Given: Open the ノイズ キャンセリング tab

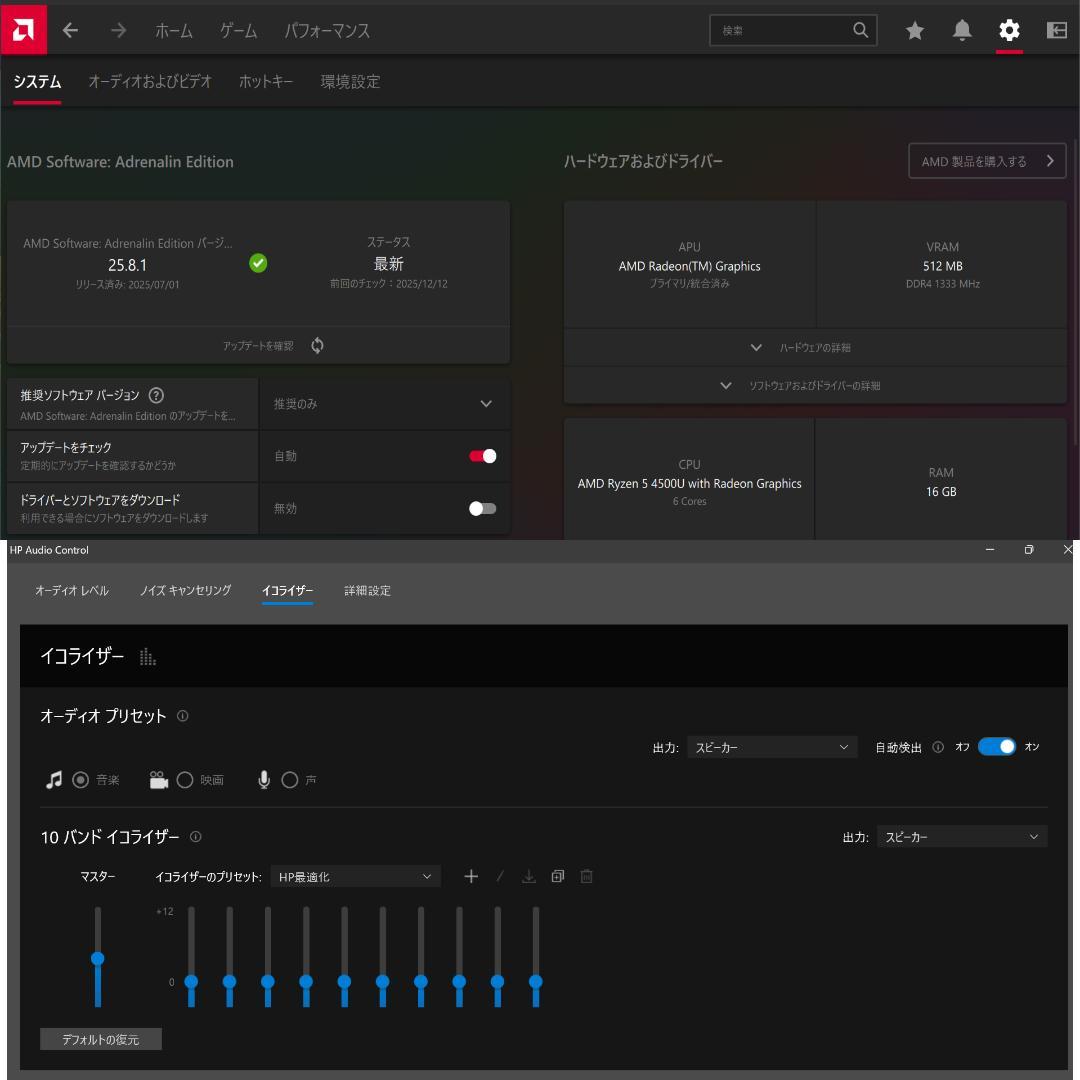Looking at the screenshot, I should 185,591.
